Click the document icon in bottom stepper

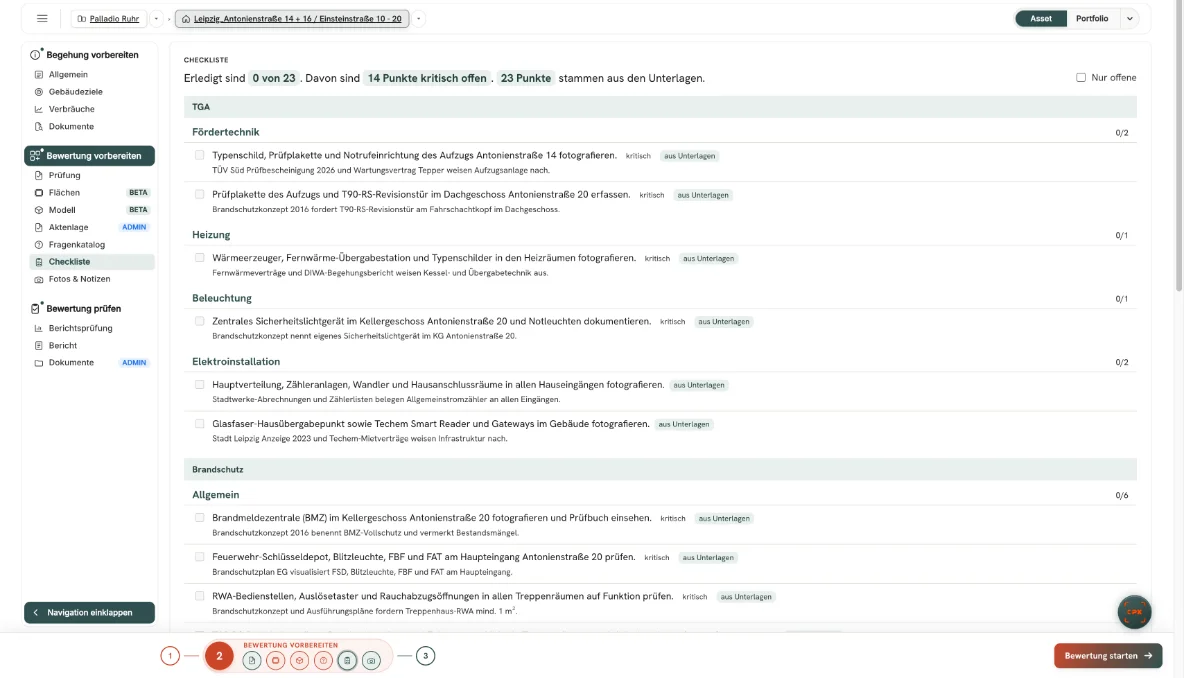point(251,661)
